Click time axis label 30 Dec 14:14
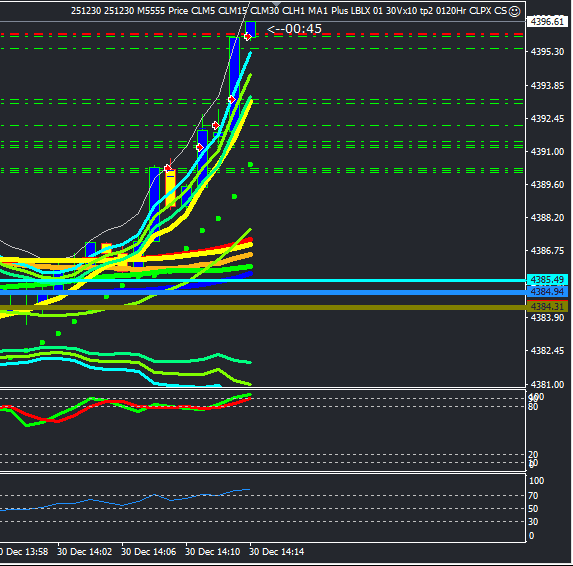 [276, 552]
